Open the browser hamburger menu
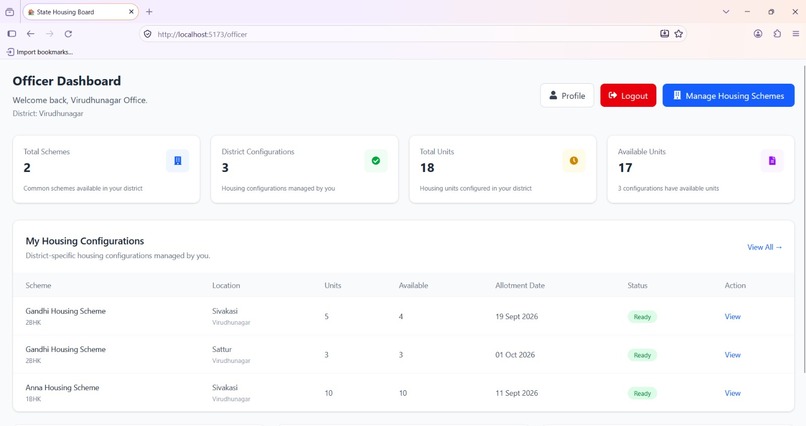The width and height of the screenshot is (806, 426). (x=796, y=34)
